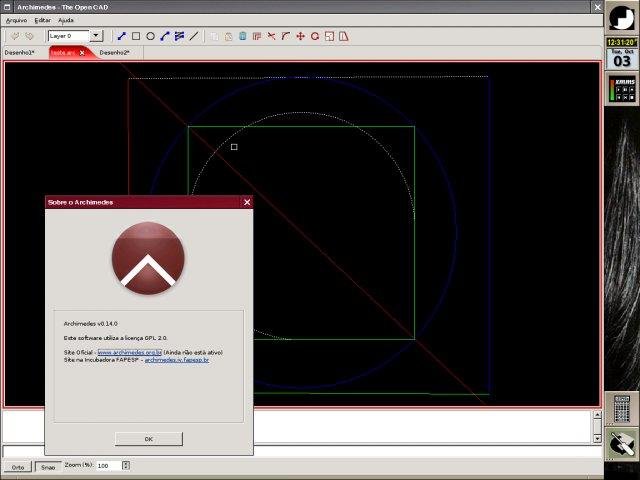This screenshot has width=640, height=480.
Task: Adjust the Zoom percentage stepper
Action: pos(126,465)
